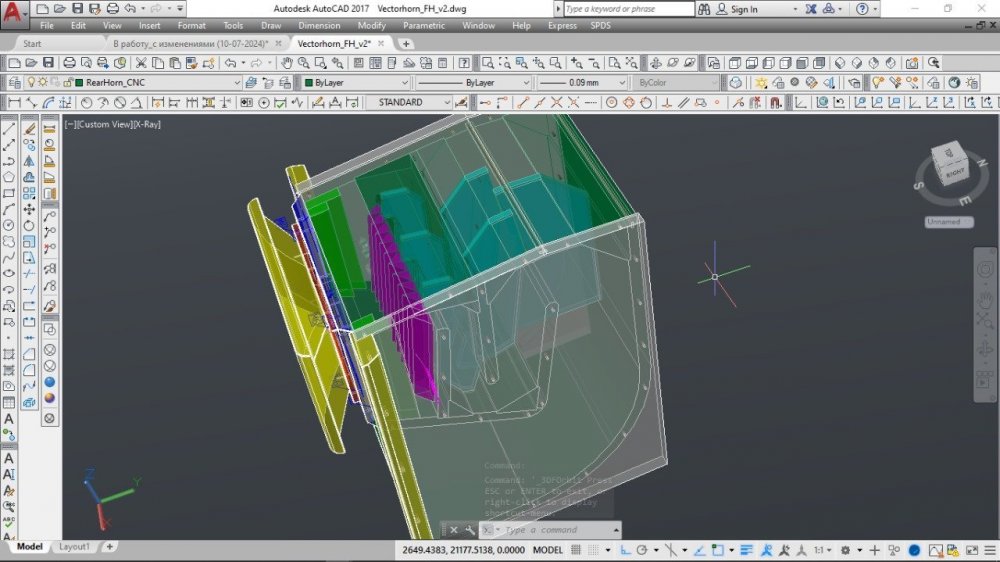Open the 0.09 mm lineweight dropdown
Screen dimensions: 1000x562
(x=620, y=83)
